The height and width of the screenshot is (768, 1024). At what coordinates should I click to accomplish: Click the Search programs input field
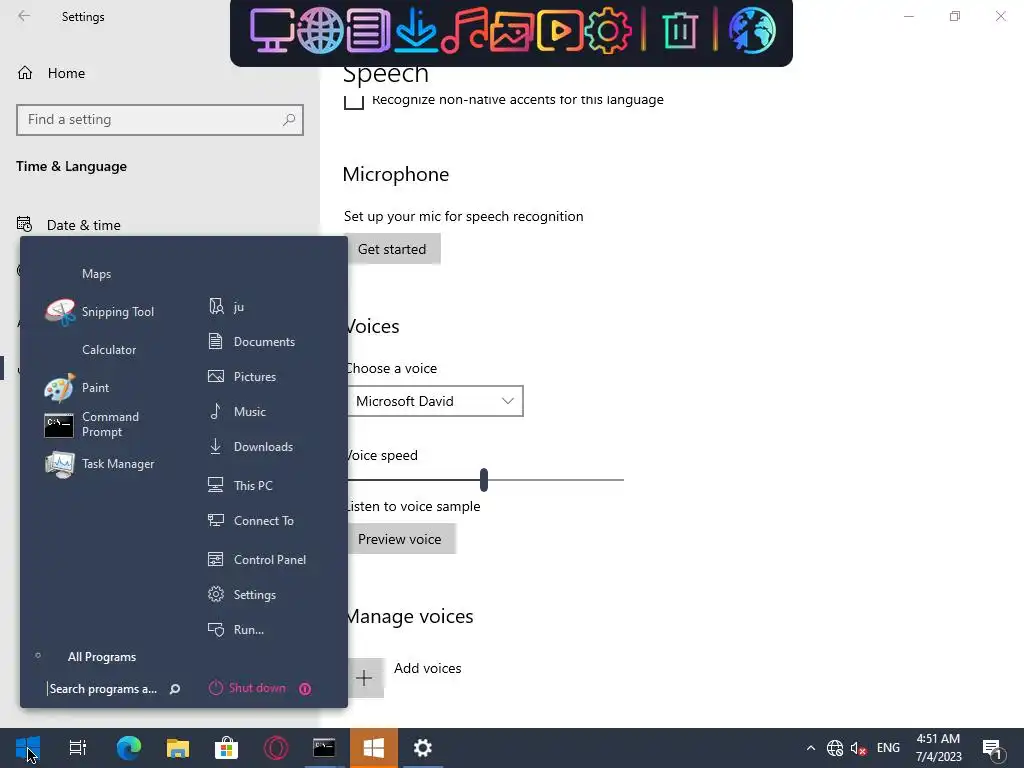coord(103,689)
